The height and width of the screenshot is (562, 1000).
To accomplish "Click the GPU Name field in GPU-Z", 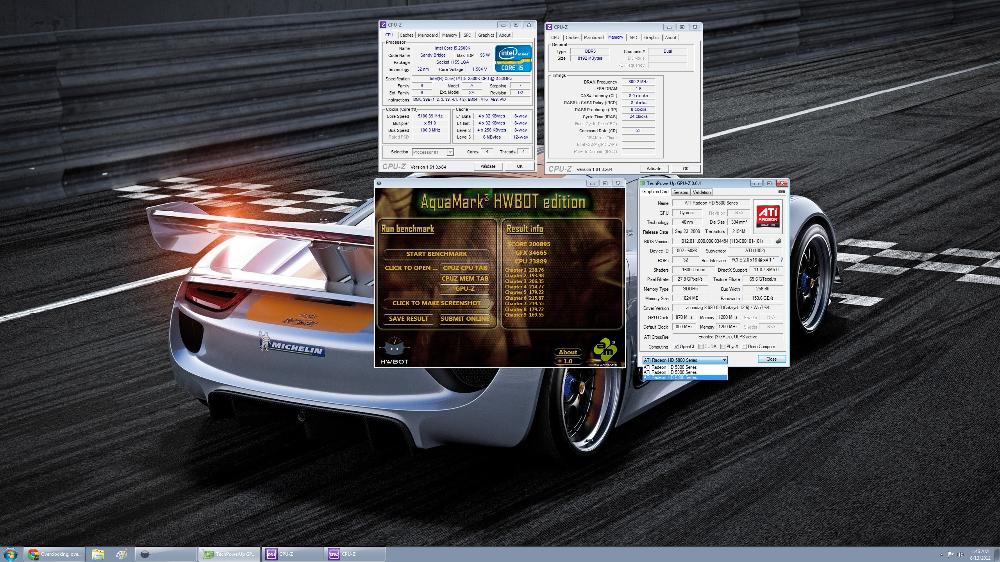I will click(x=710, y=203).
